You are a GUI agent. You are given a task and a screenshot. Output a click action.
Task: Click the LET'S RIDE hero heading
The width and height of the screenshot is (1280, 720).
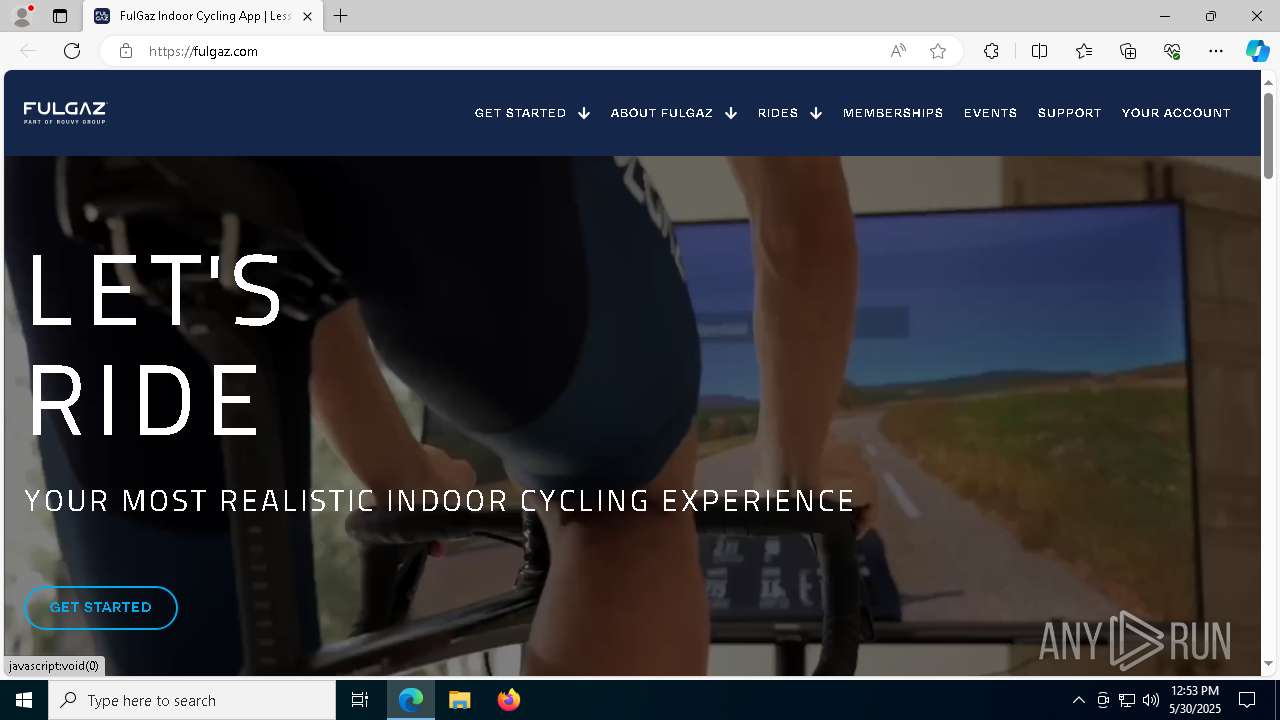tap(155, 345)
